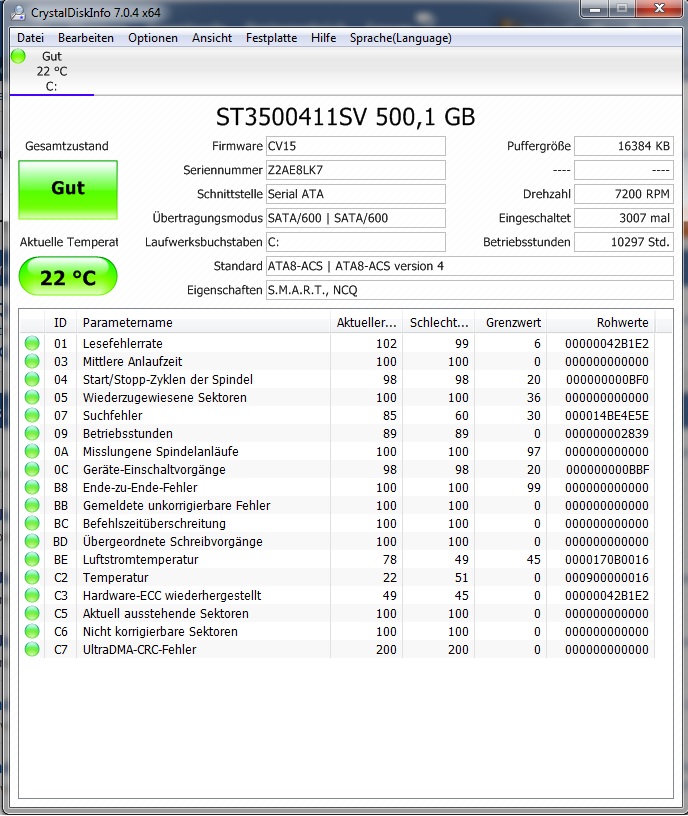This screenshot has width=688, height=816.
Task: Sort by the ID column header
Action: pyautogui.click(x=60, y=323)
